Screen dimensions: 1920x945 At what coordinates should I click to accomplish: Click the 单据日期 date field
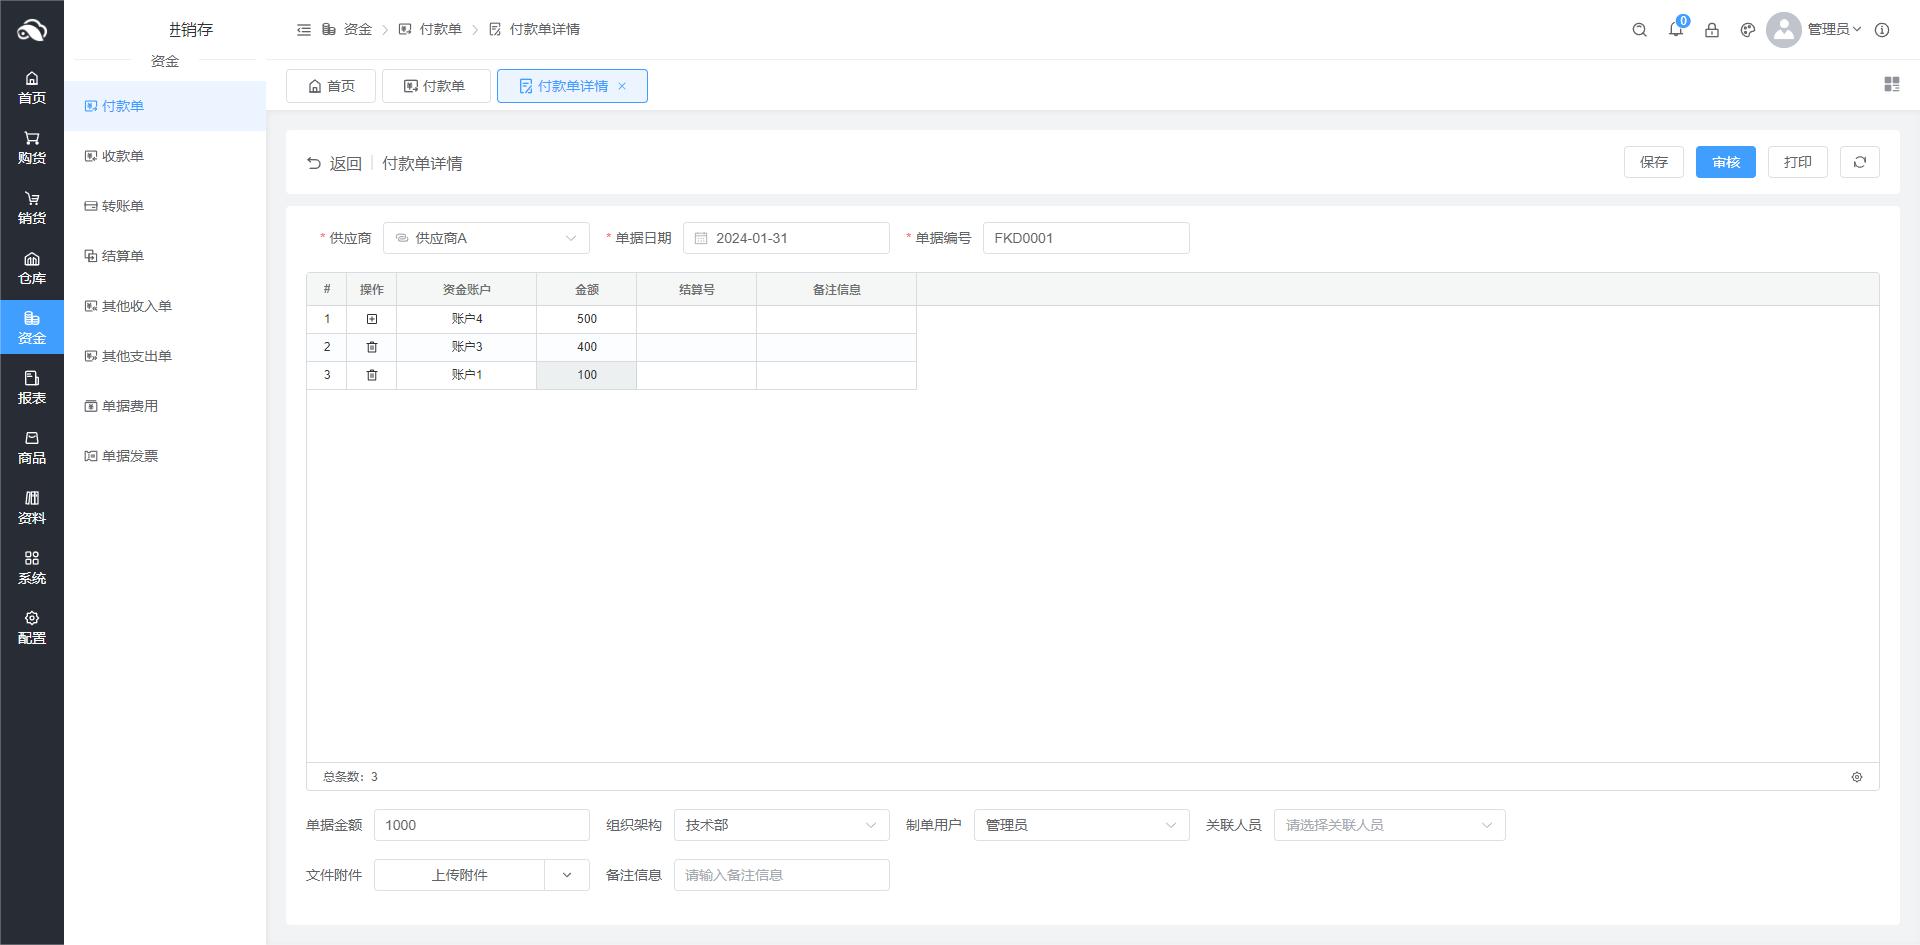point(786,238)
